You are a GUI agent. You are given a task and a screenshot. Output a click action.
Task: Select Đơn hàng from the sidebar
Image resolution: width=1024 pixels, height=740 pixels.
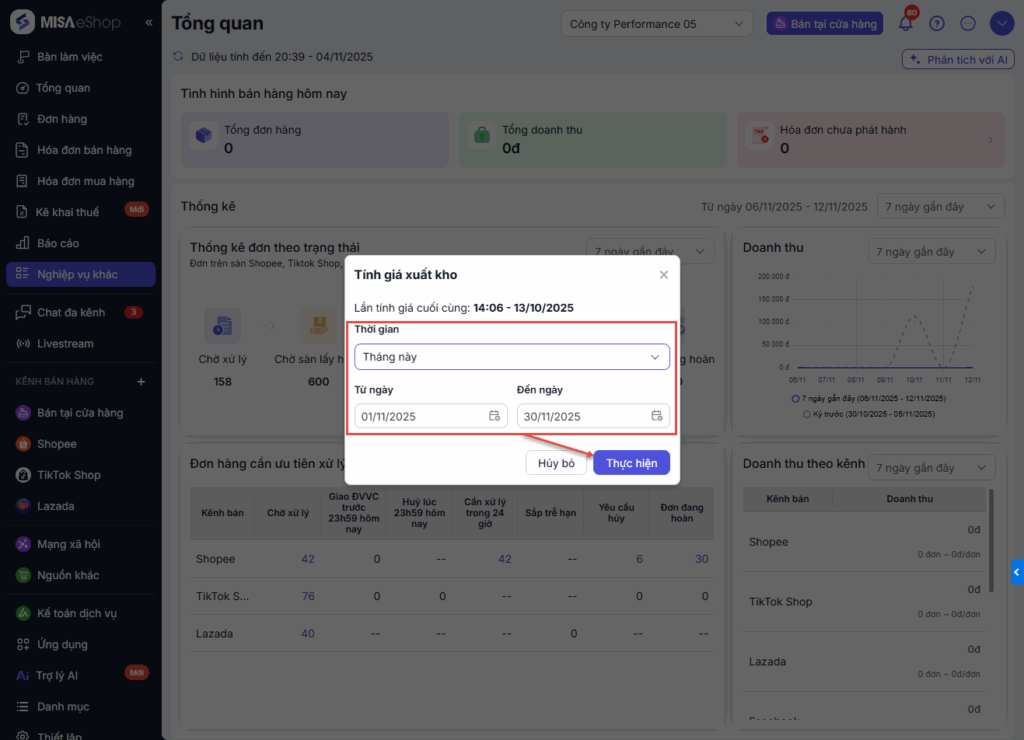click(62, 119)
